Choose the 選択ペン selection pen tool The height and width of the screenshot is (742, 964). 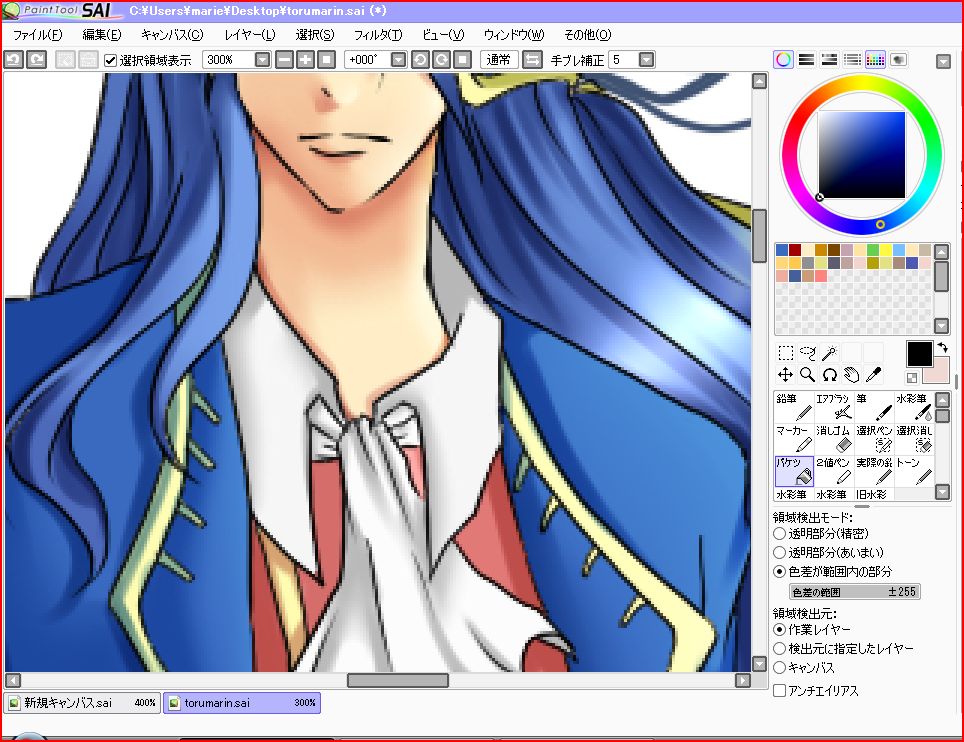[874, 439]
